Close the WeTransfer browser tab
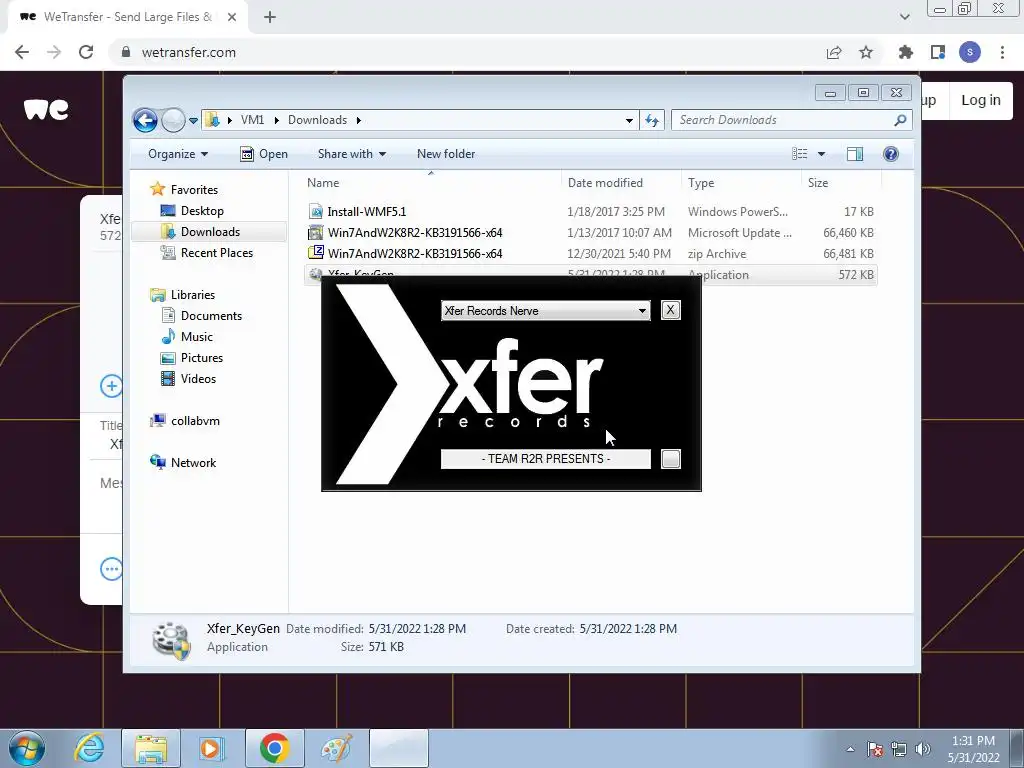The height and width of the screenshot is (768, 1024). (232, 17)
